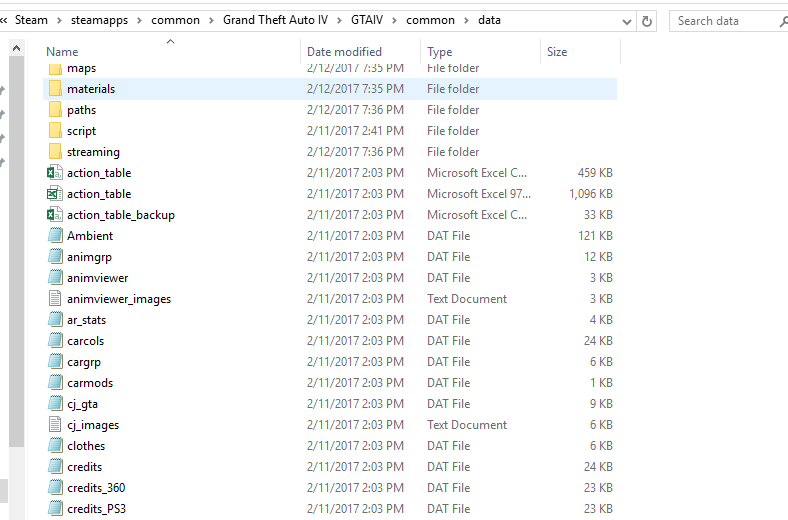
Task: Show hidden breadcrumb path with double chevron
Action: [x=4, y=21]
